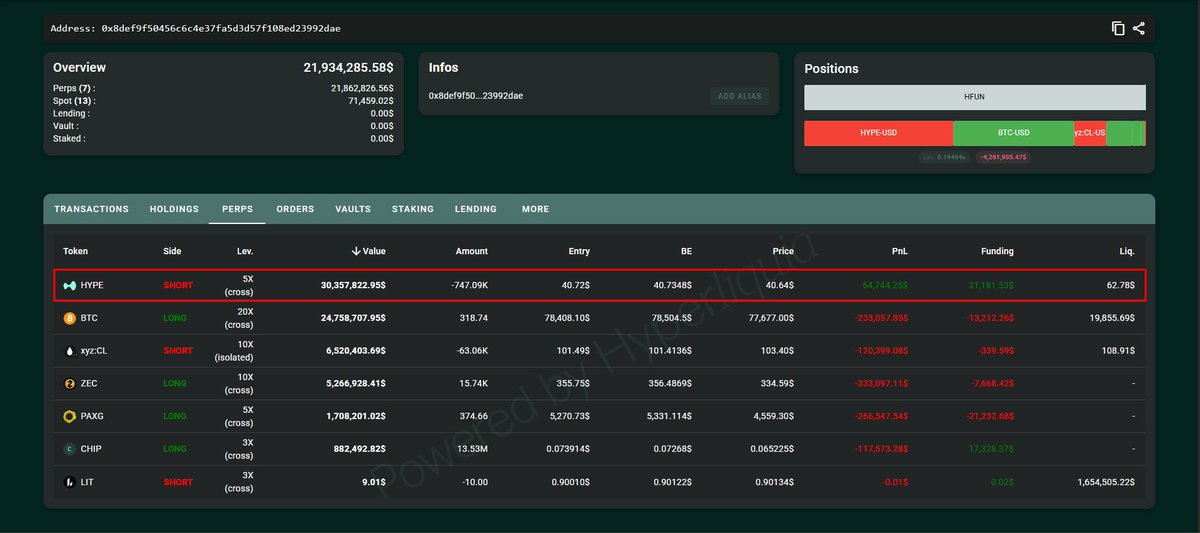This screenshot has height=533, width=1200.
Task: Click the Funding column header
Action: 997,251
